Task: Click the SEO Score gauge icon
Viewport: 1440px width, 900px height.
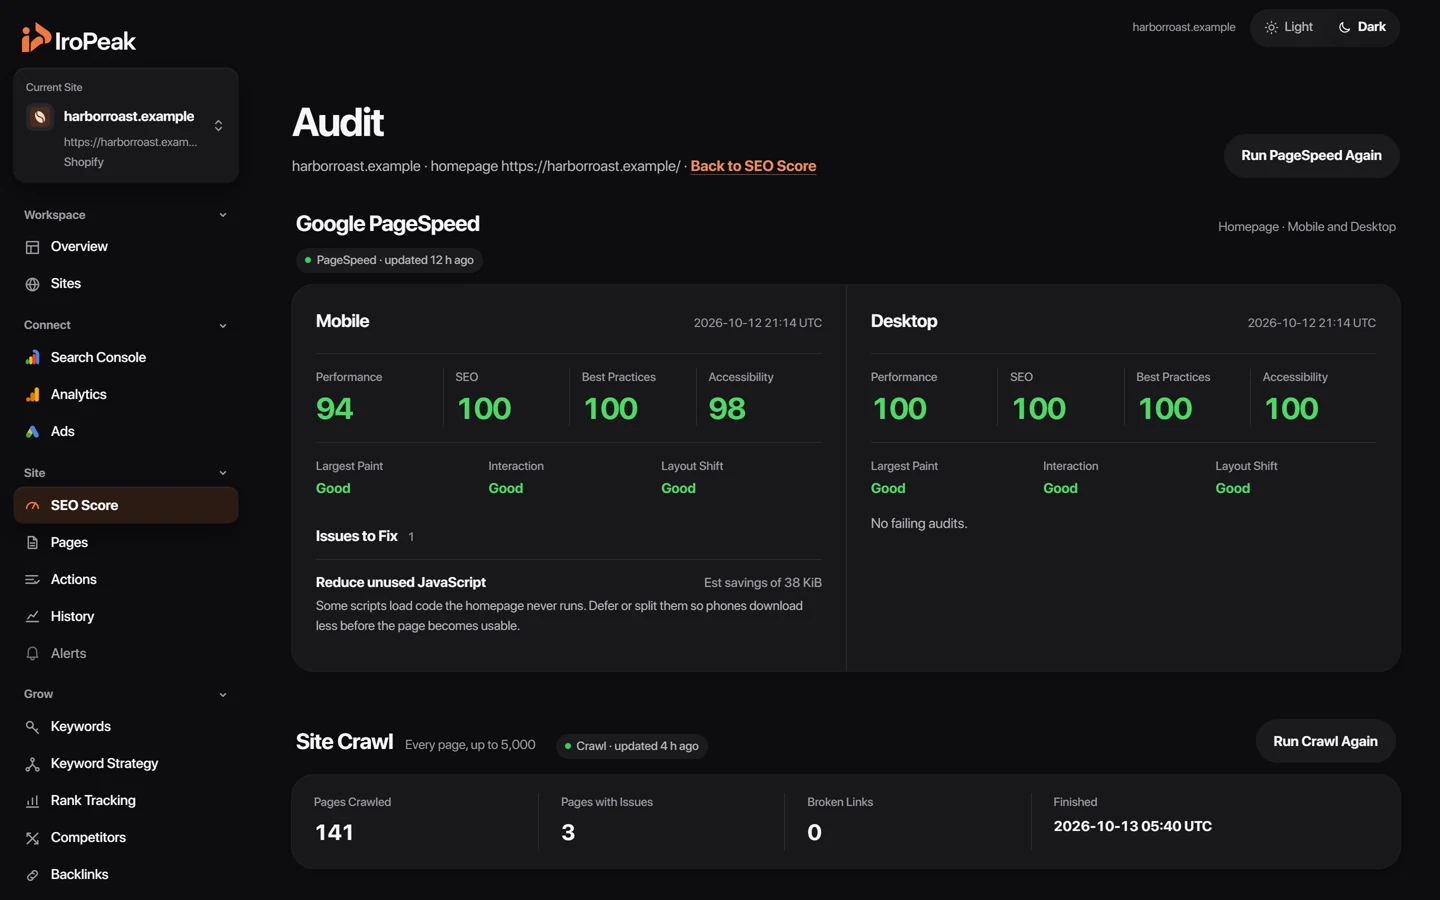Action: pos(32,506)
